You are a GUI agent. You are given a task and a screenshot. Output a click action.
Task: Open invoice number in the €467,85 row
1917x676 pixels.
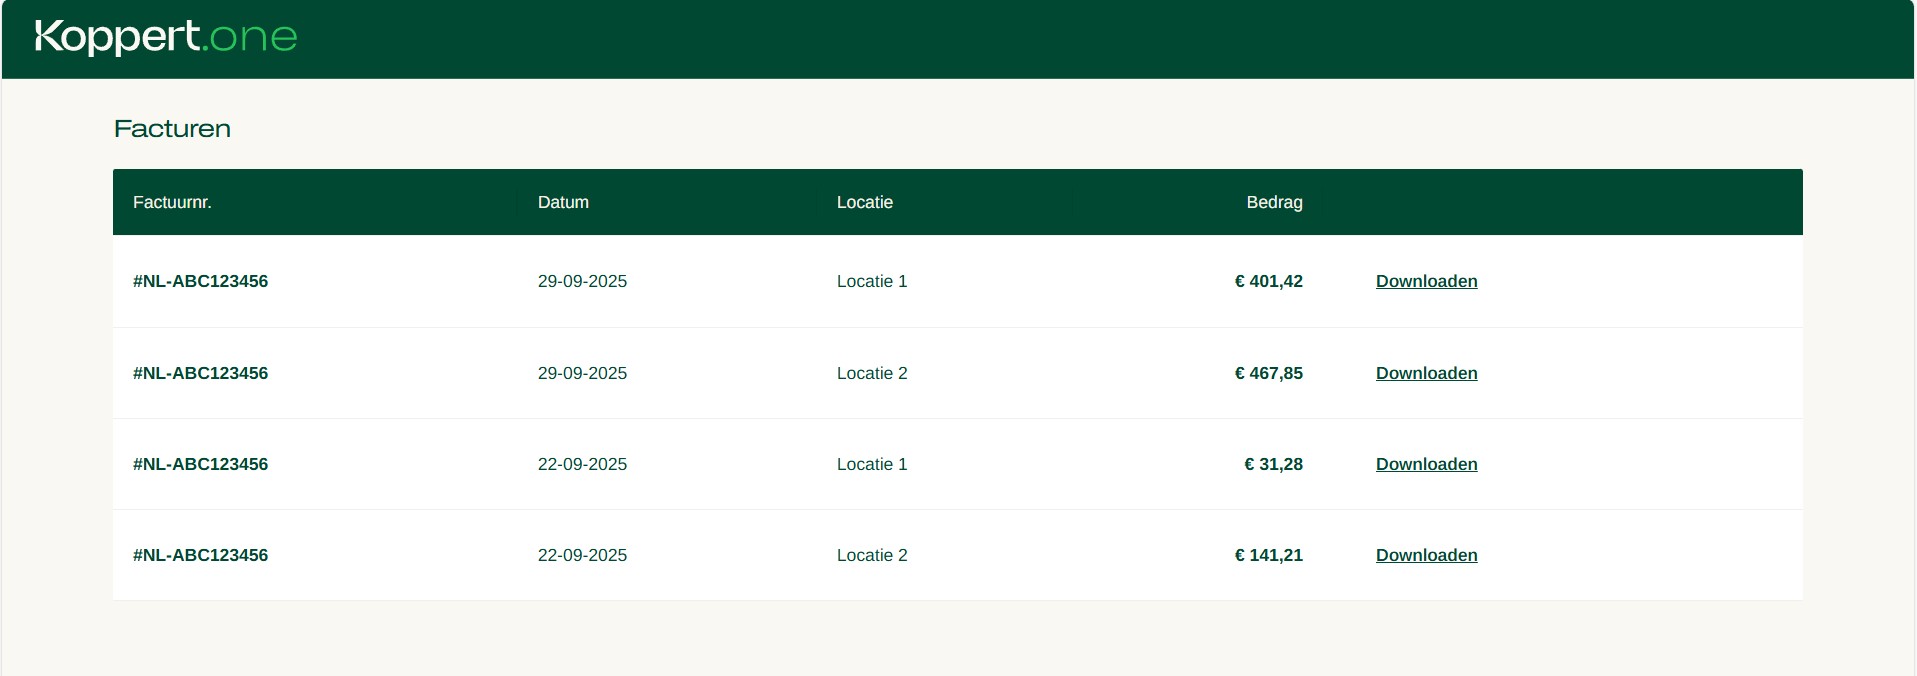tap(200, 373)
